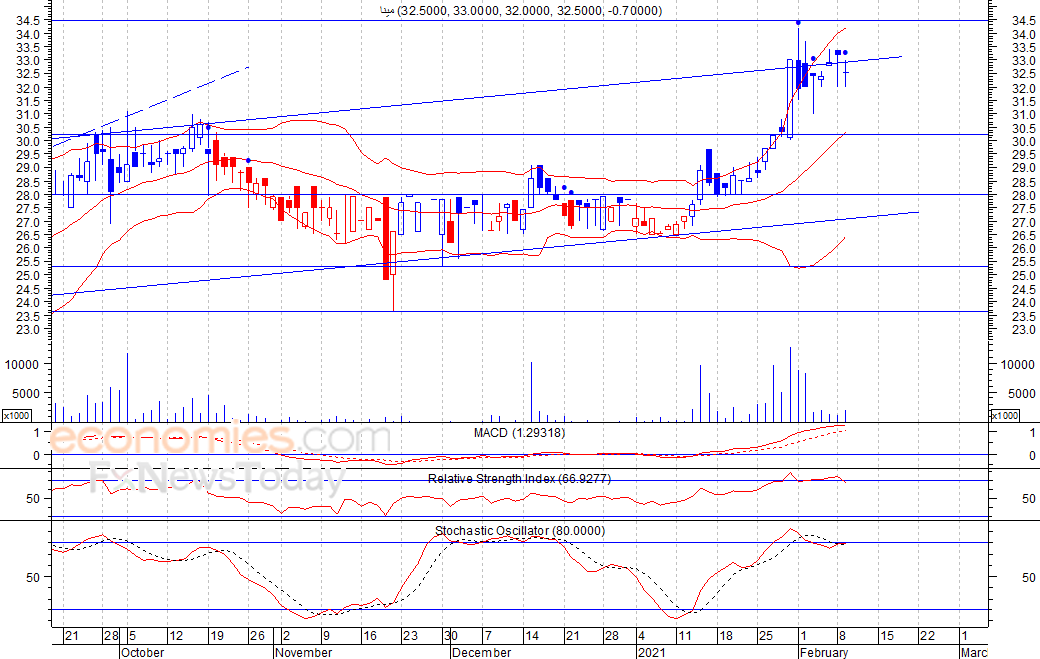
Task: Click the blue dot marker above February peak
Action: 798,22
